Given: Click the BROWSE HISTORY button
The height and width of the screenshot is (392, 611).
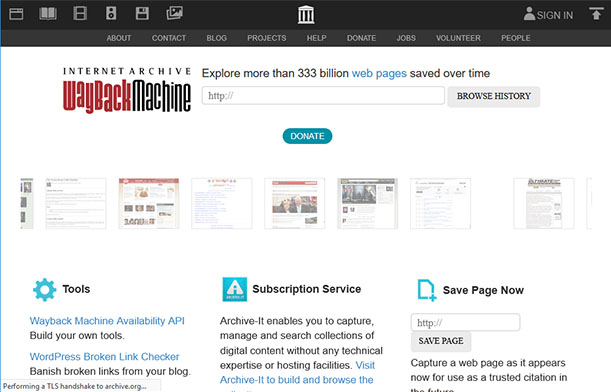Looking at the screenshot, I should tap(494, 96).
